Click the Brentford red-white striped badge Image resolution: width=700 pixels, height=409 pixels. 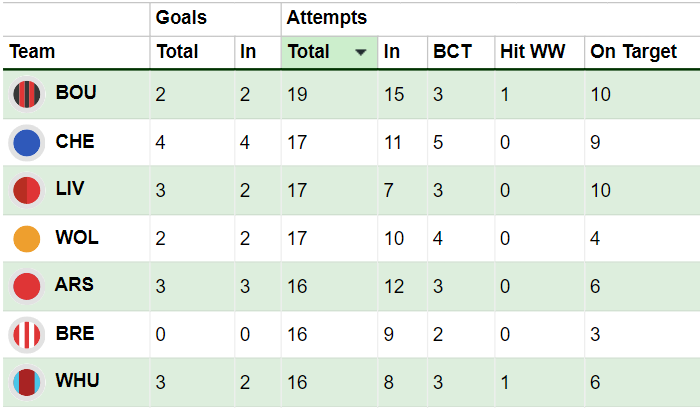27,335
